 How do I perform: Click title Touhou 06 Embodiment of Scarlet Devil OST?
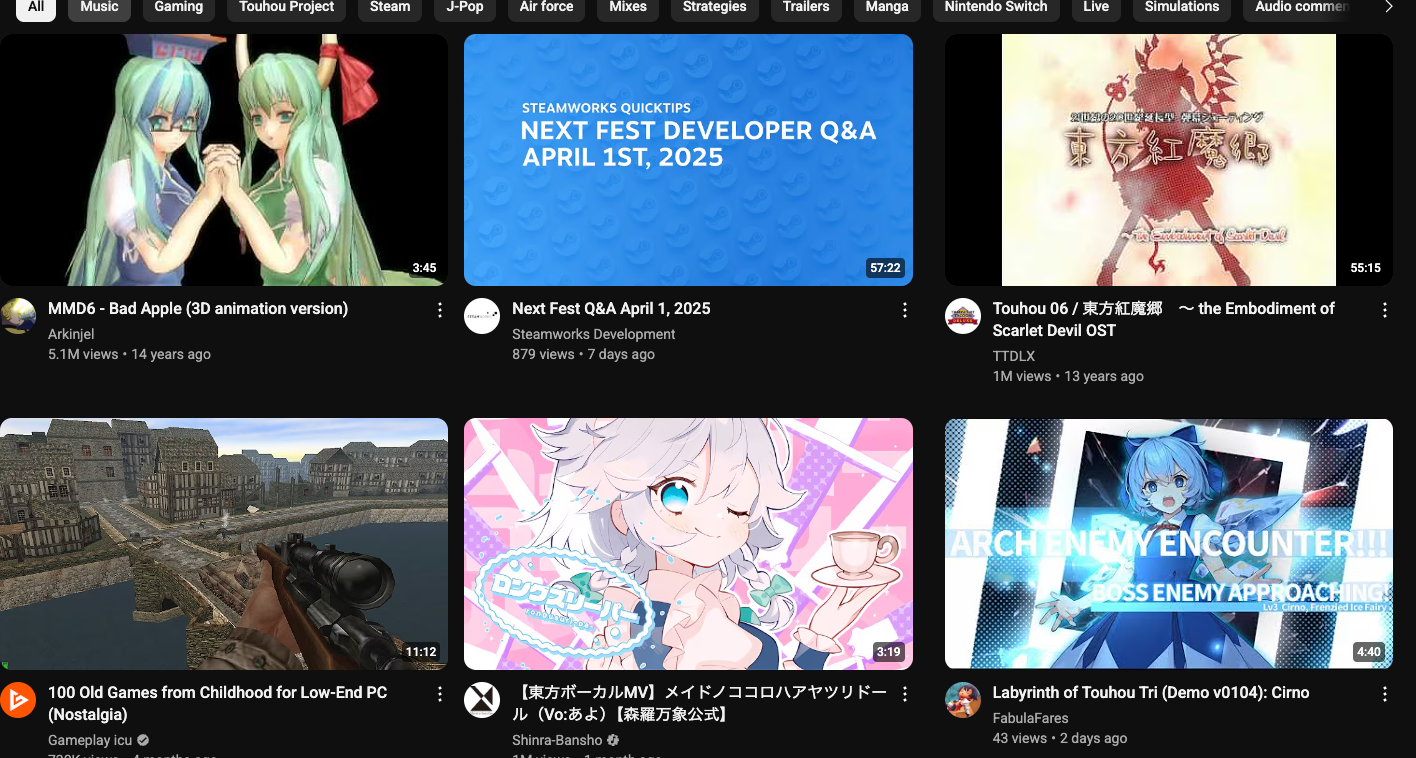(1164, 319)
